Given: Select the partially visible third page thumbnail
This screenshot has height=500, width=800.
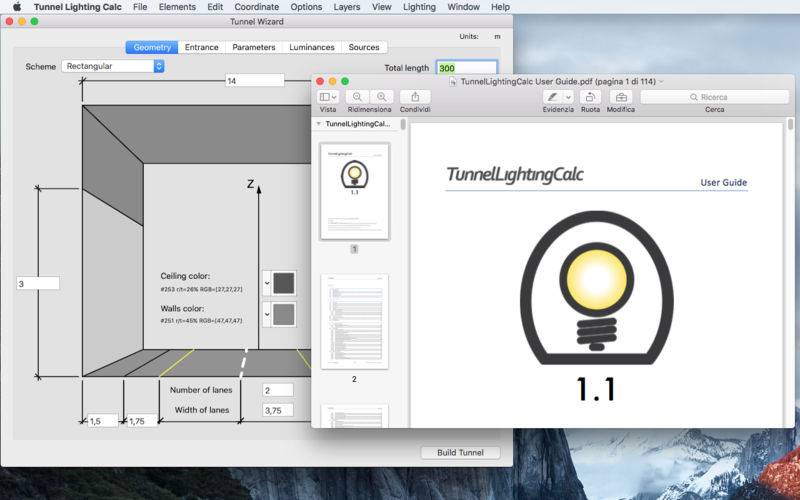Looking at the screenshot, I should tap(355, 416).
